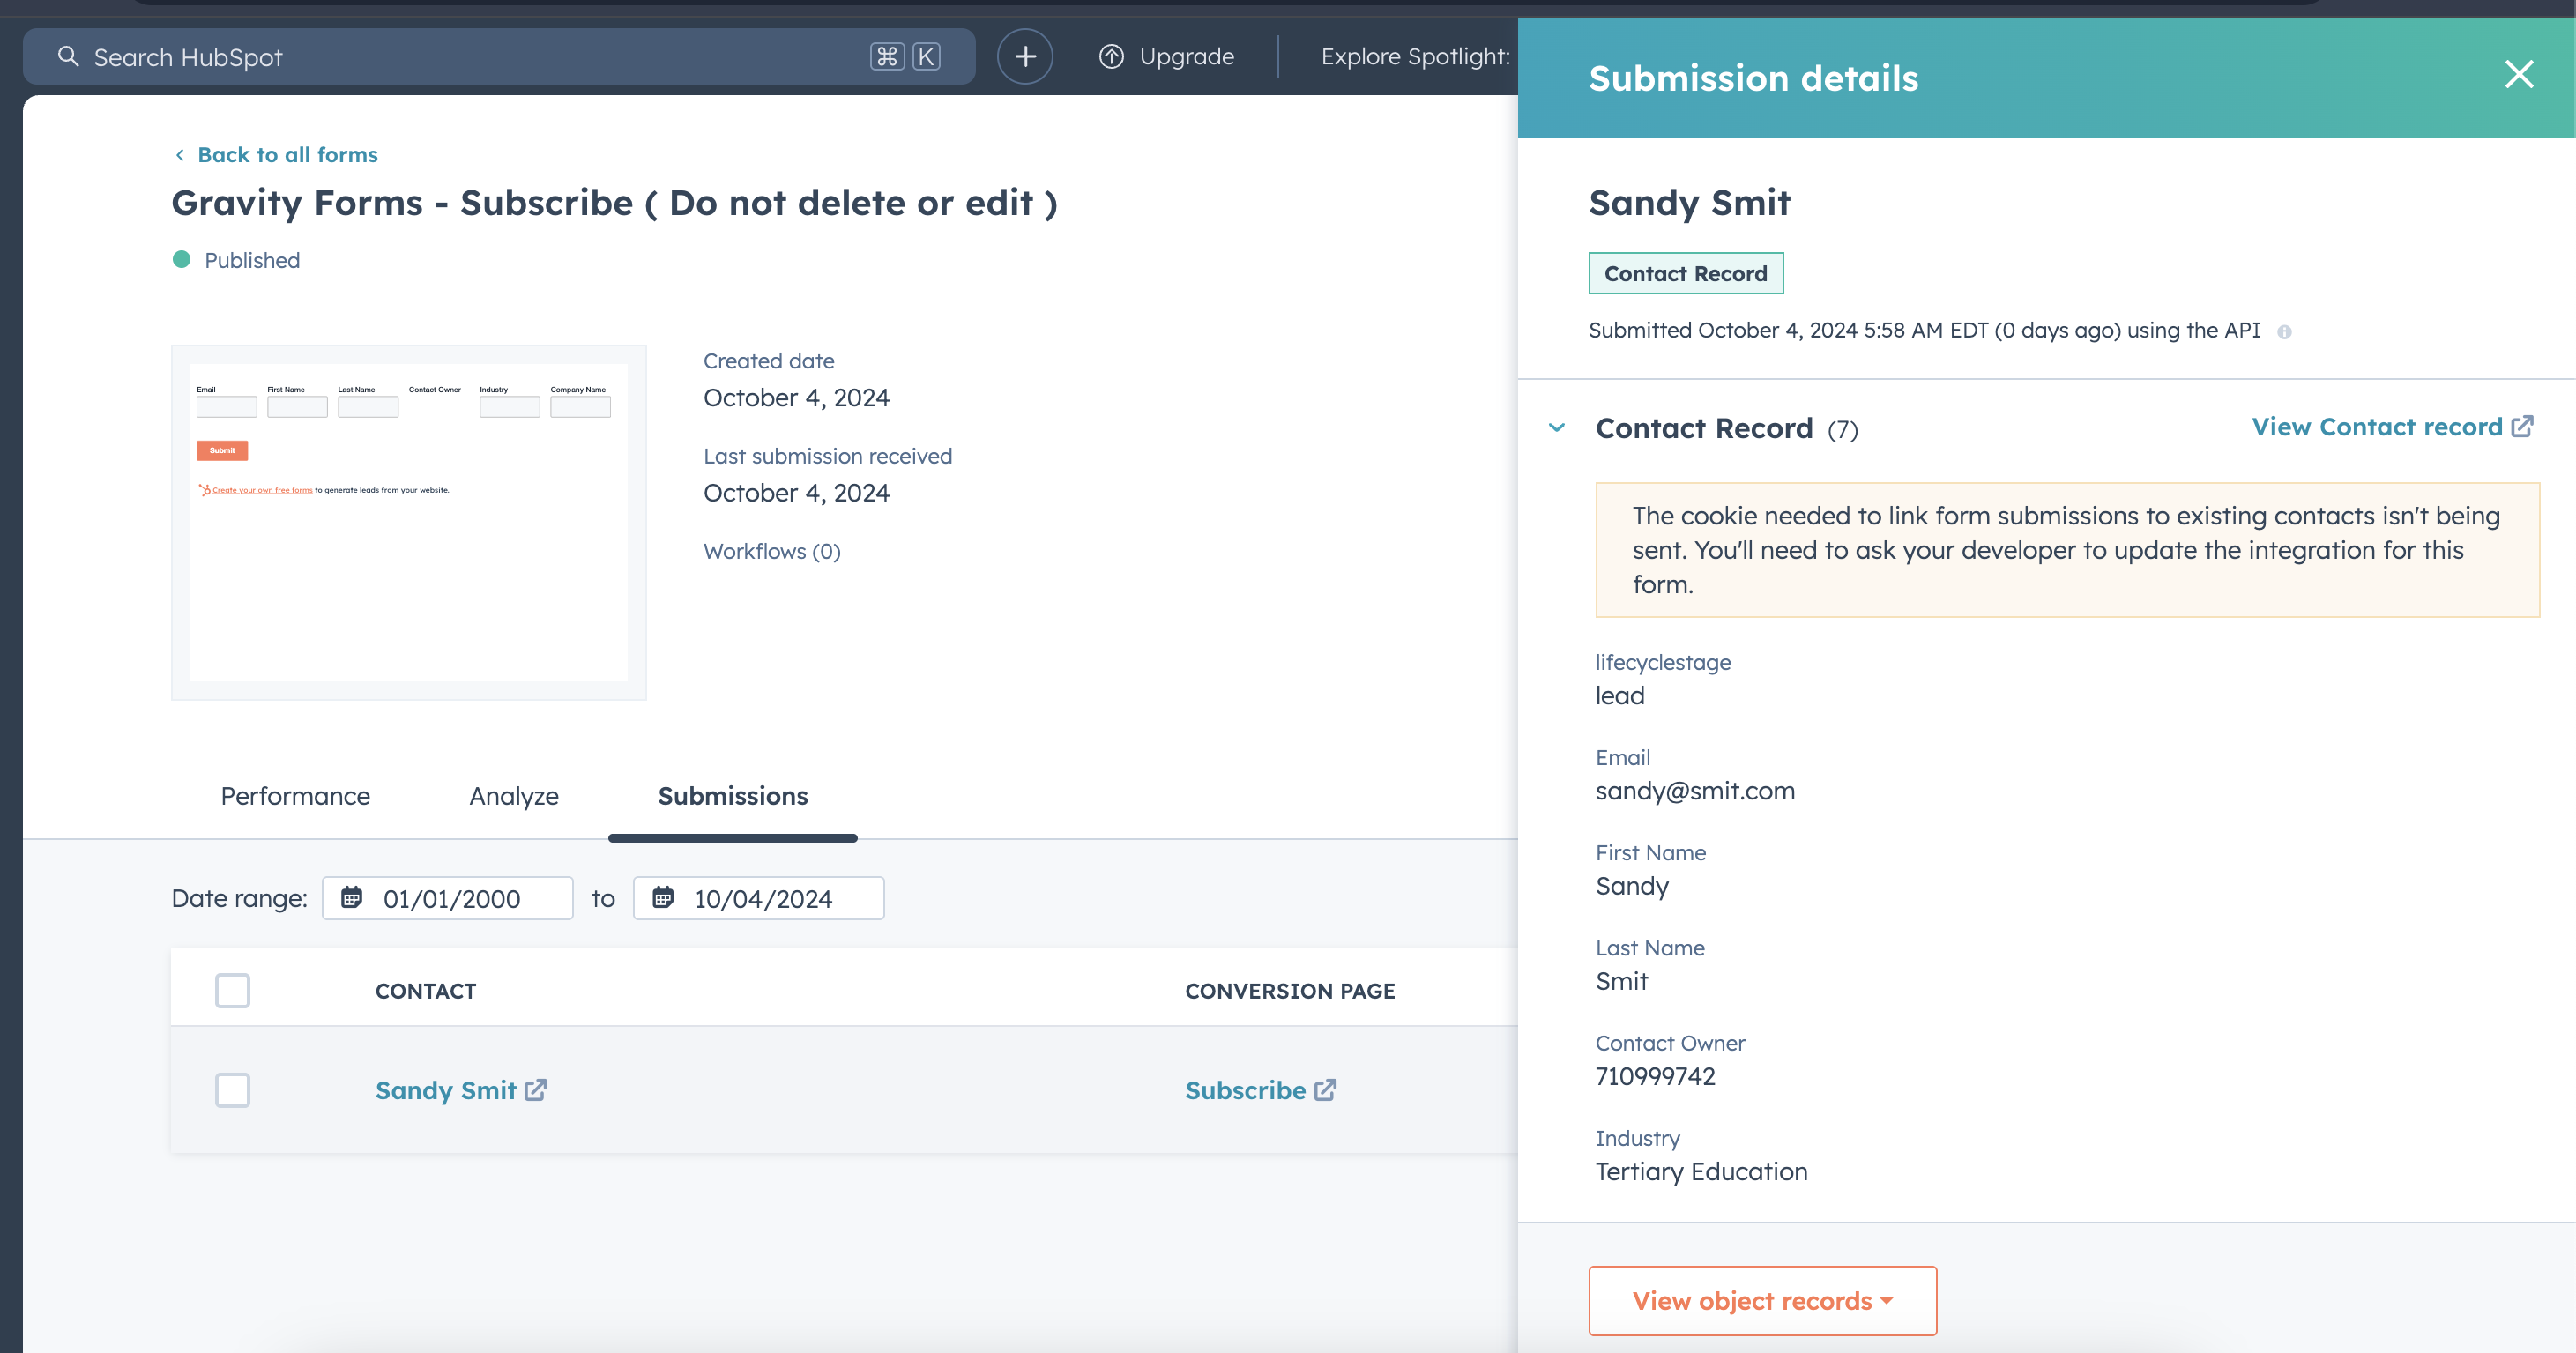Image resolution: width=2576 pixels, height=1353 pixels.
Task: Click the plus create icon
Action: click(x=1024, y=56)
